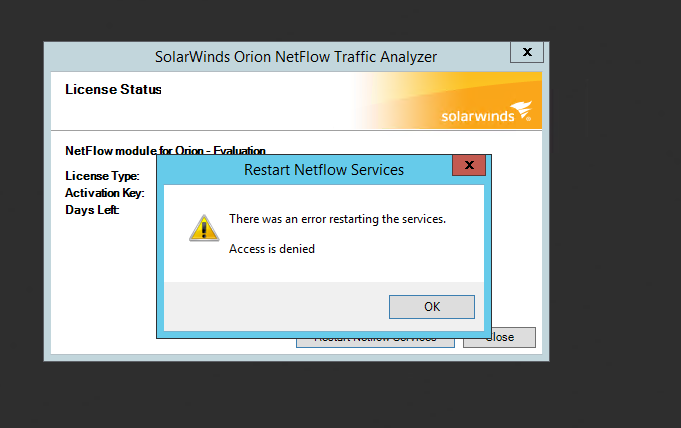
Task: Close the Restart Netflow Services error dialog
Action: (x=469, y=165)
